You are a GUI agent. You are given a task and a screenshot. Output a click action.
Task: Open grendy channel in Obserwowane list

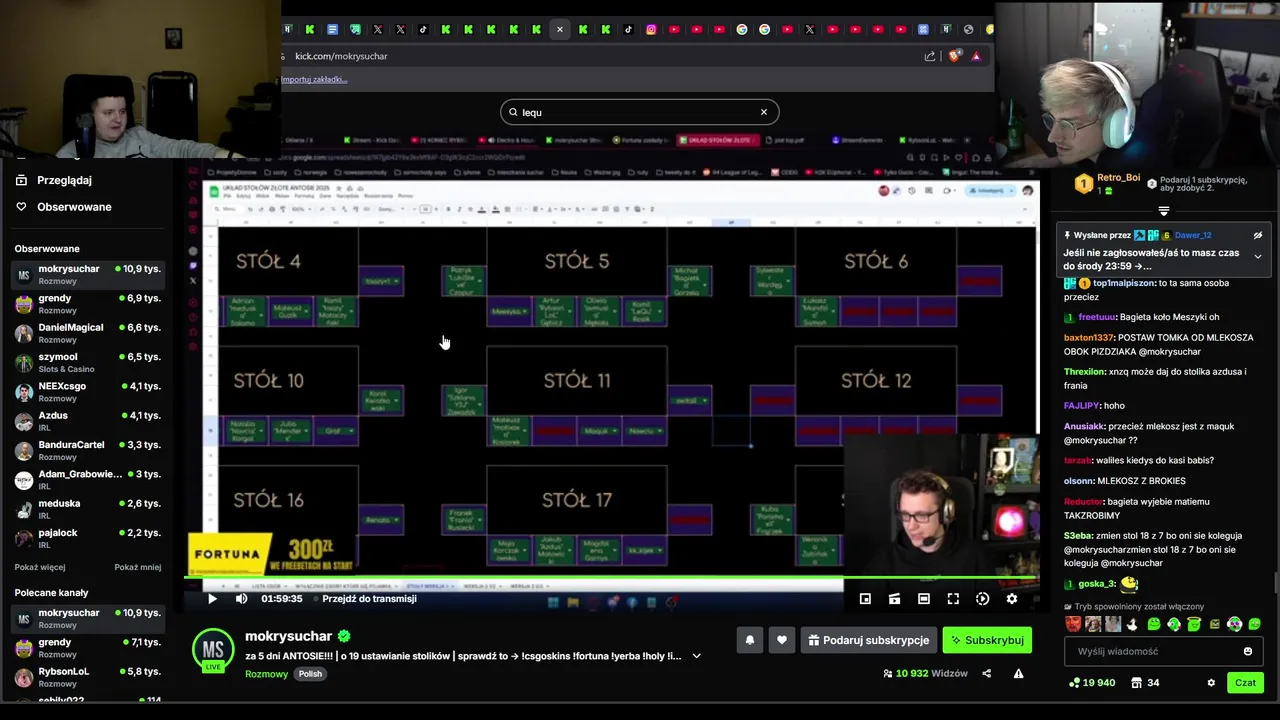coord(88,304)
